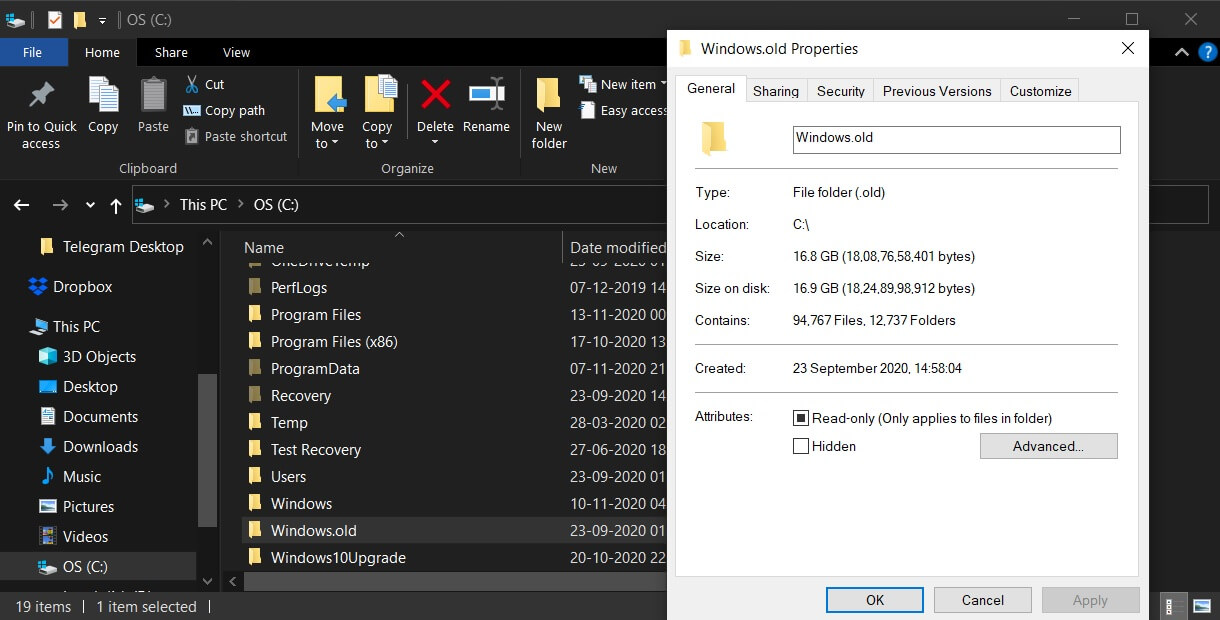Open the Sharing properties tab

tap(776, 91)
